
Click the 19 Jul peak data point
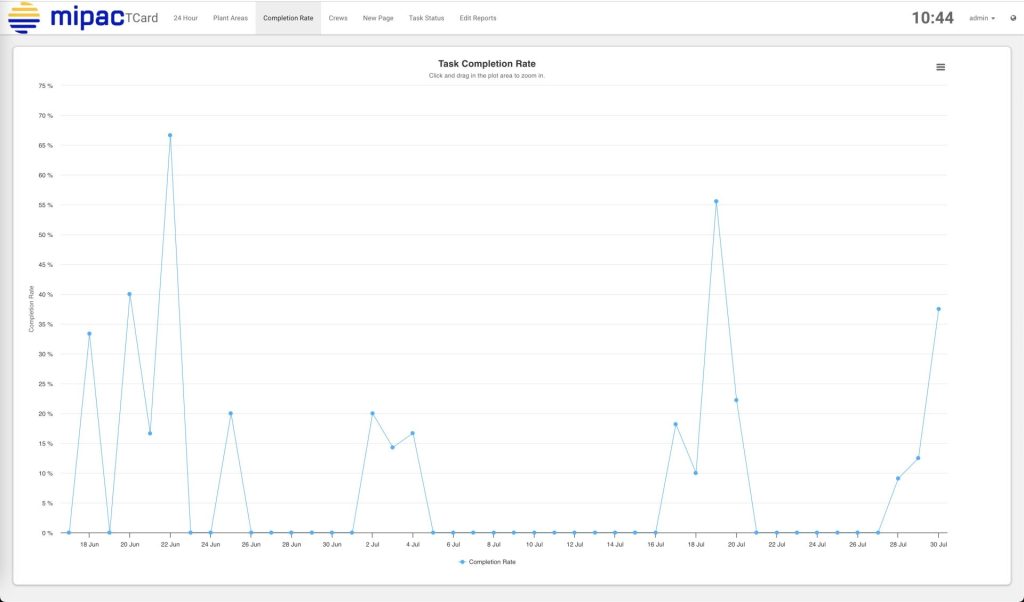pyautogui.click(x=716, y=201)
